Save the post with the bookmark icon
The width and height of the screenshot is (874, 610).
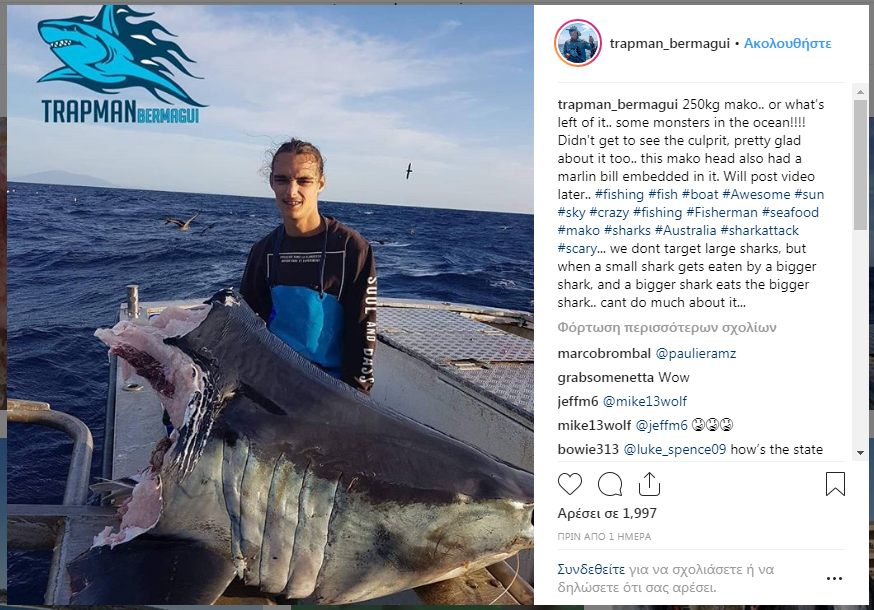pos(835,483)
